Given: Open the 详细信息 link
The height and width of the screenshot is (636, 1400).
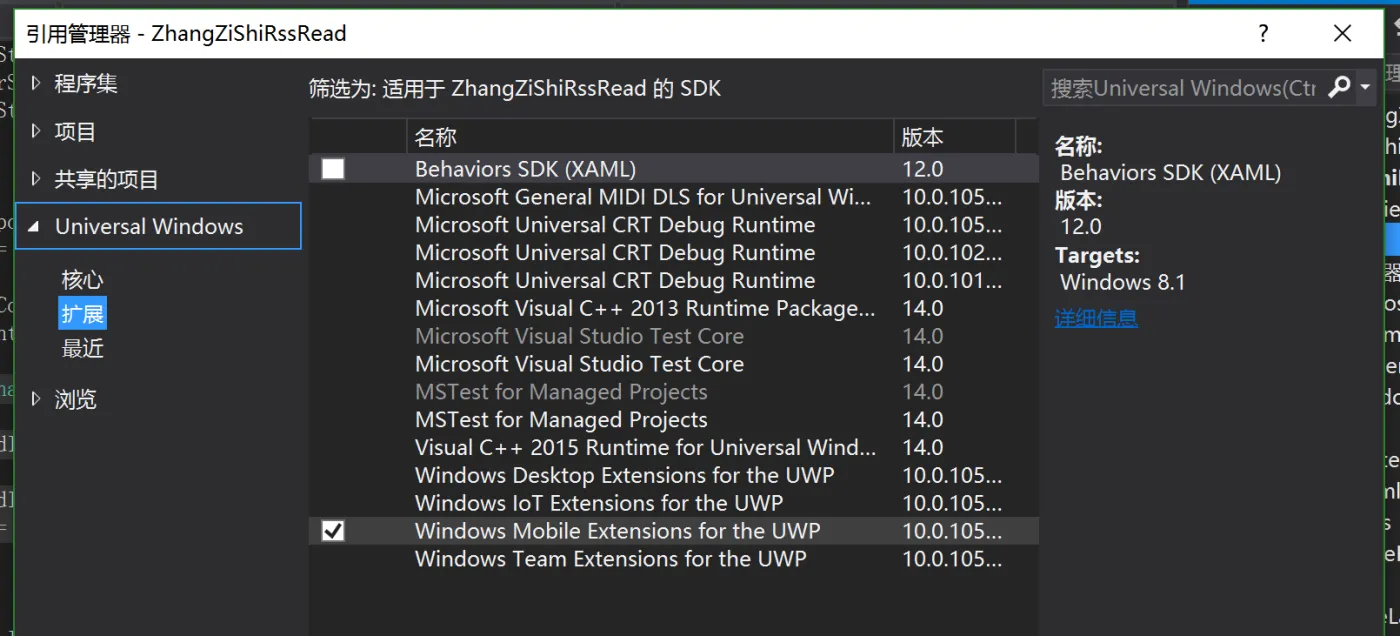Looking at the screenshot, I should click(1096, 318).
